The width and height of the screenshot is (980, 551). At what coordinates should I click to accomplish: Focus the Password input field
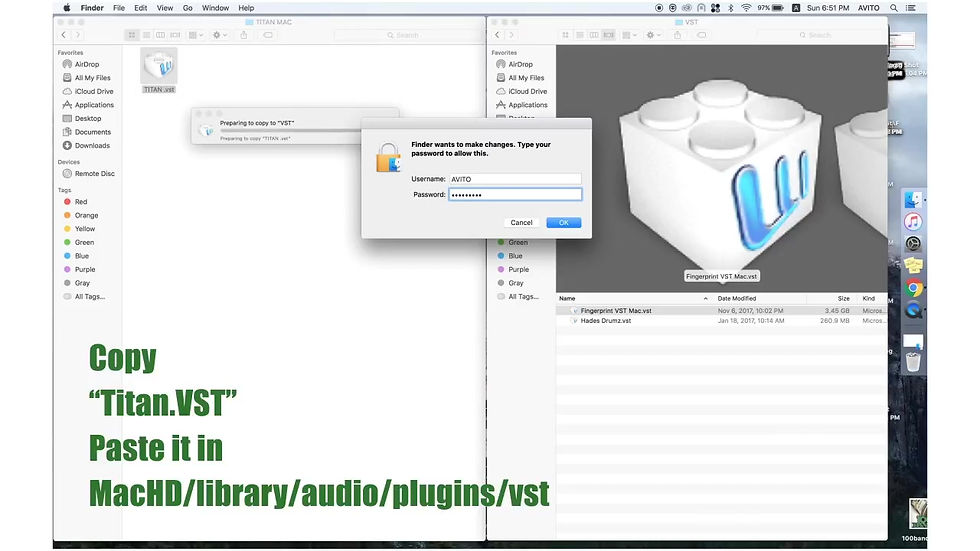tap(515, 194)
